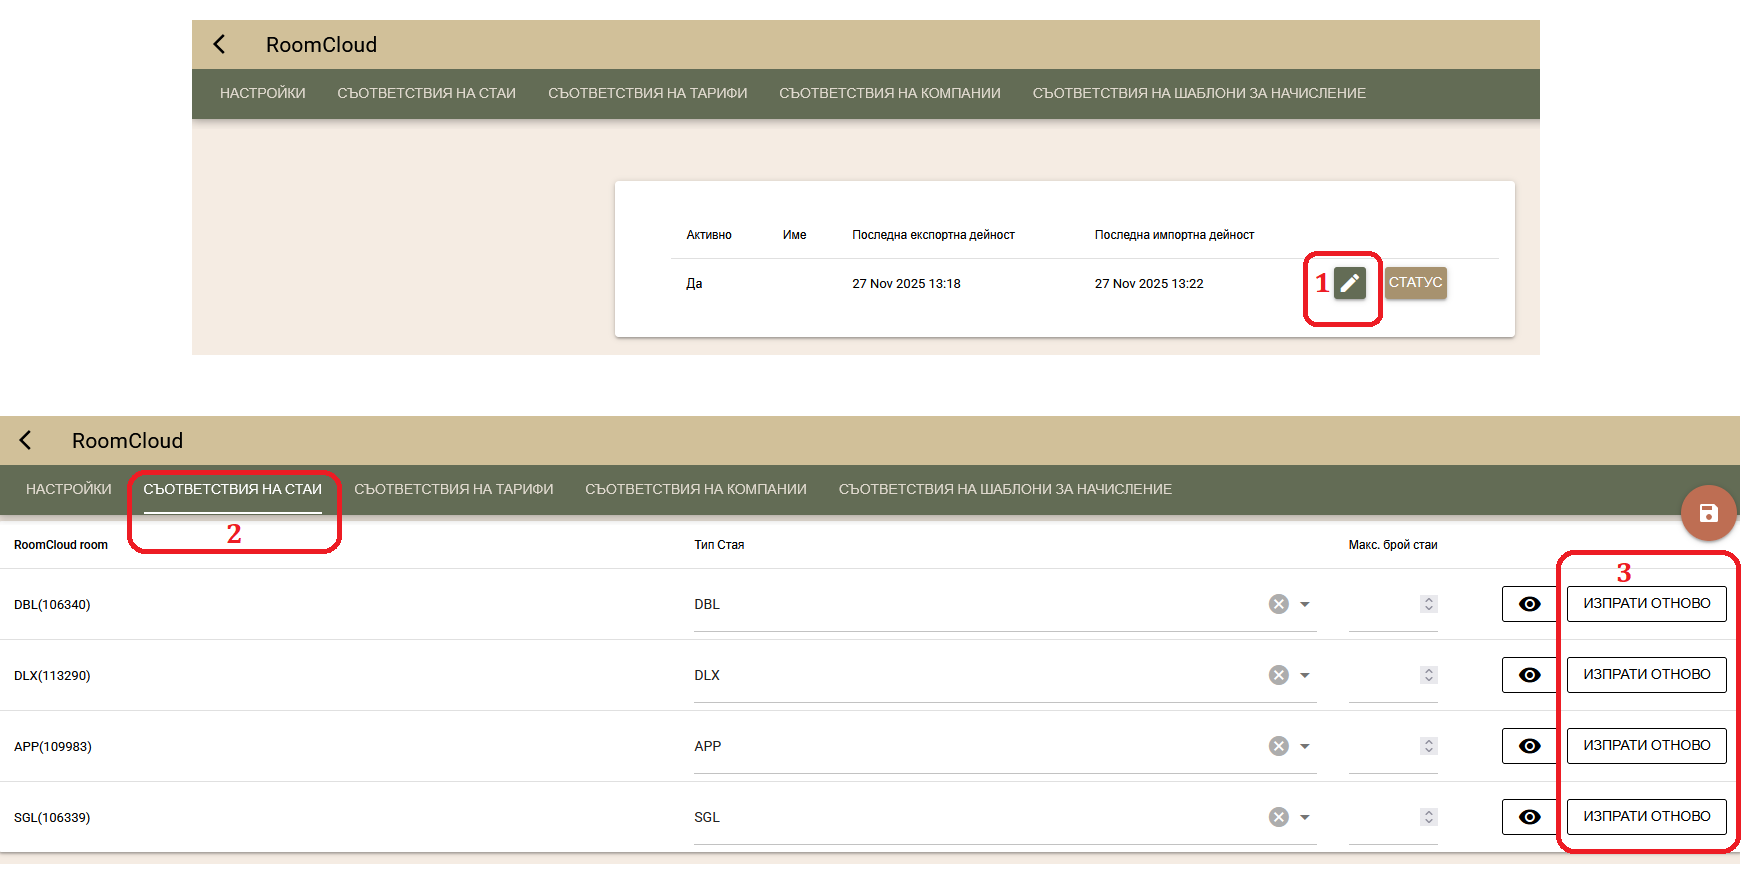
Task: Click the Тип Стая column header
Action: [x=719, y=545]
